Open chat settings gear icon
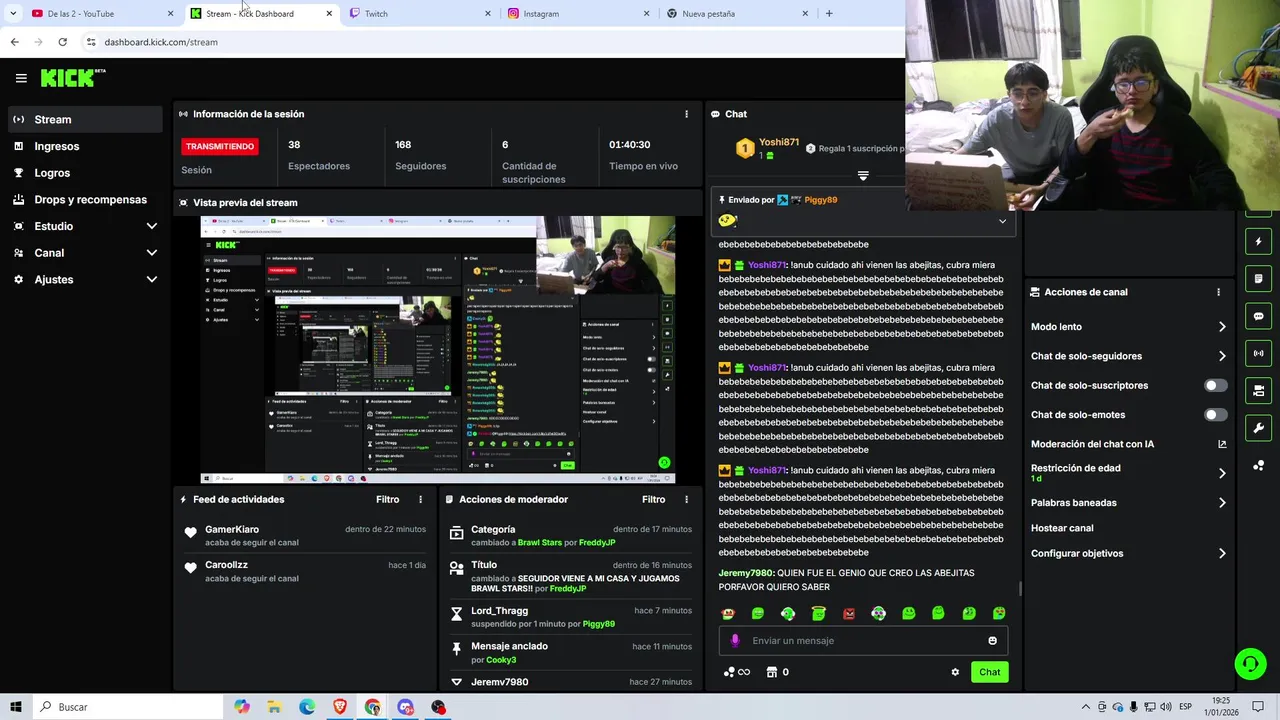Viewport: 1280px width, 720px height. point(955,672)
